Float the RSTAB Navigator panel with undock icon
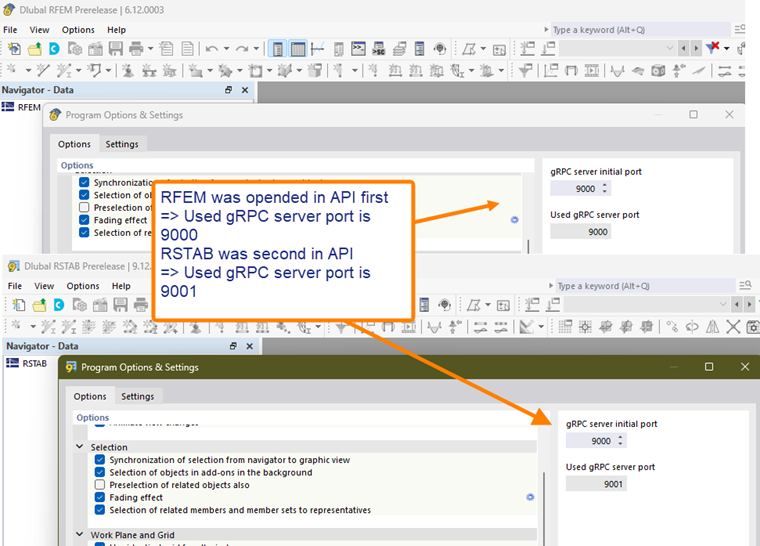 (232, 345)
